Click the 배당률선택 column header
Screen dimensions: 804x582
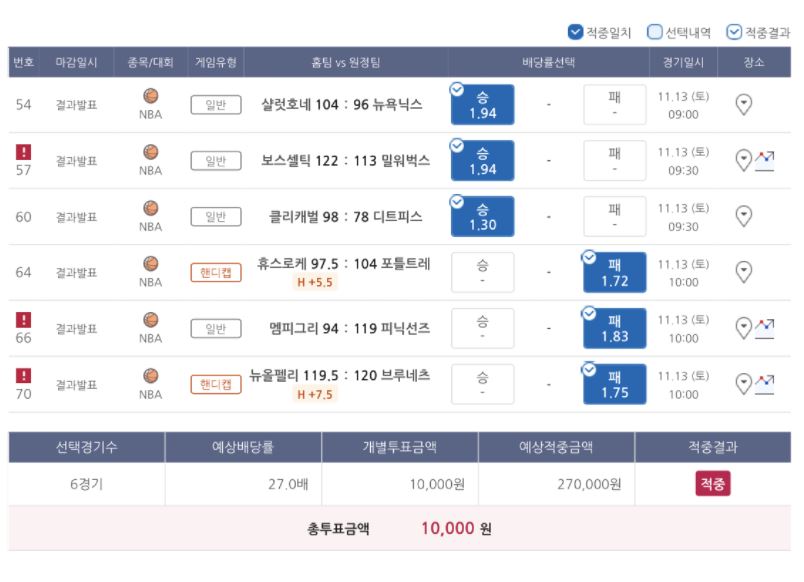(549, 63)
